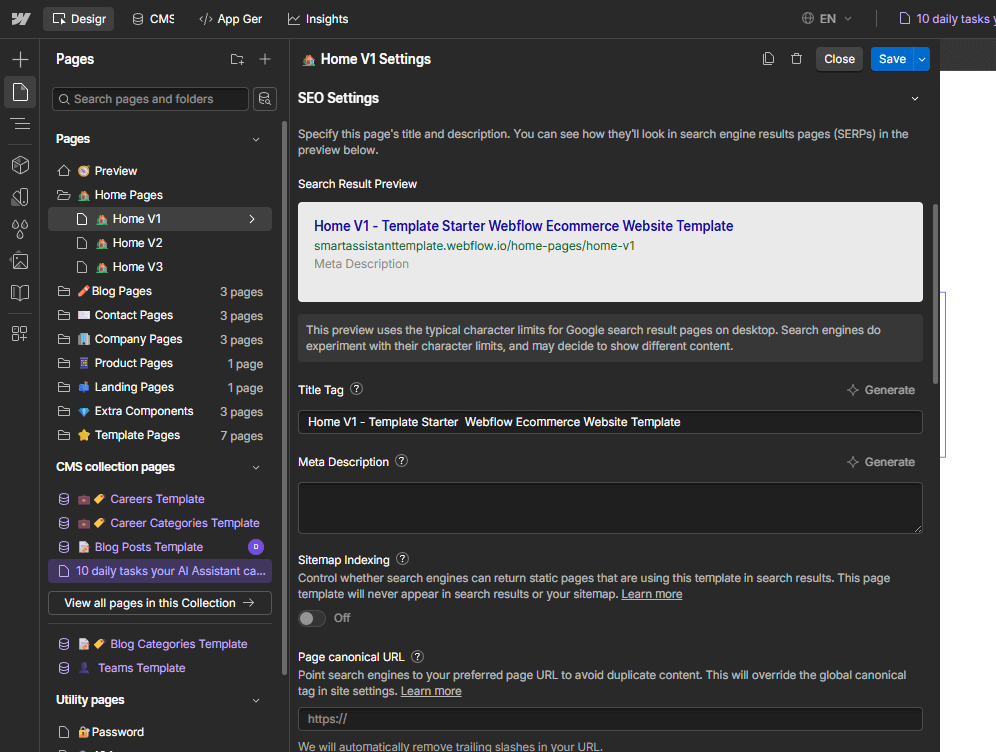Image resolution: width=996 pixels, height=752 pixels.
Task: Click View all pages in this Collection
Action: (x=160, y=603)
